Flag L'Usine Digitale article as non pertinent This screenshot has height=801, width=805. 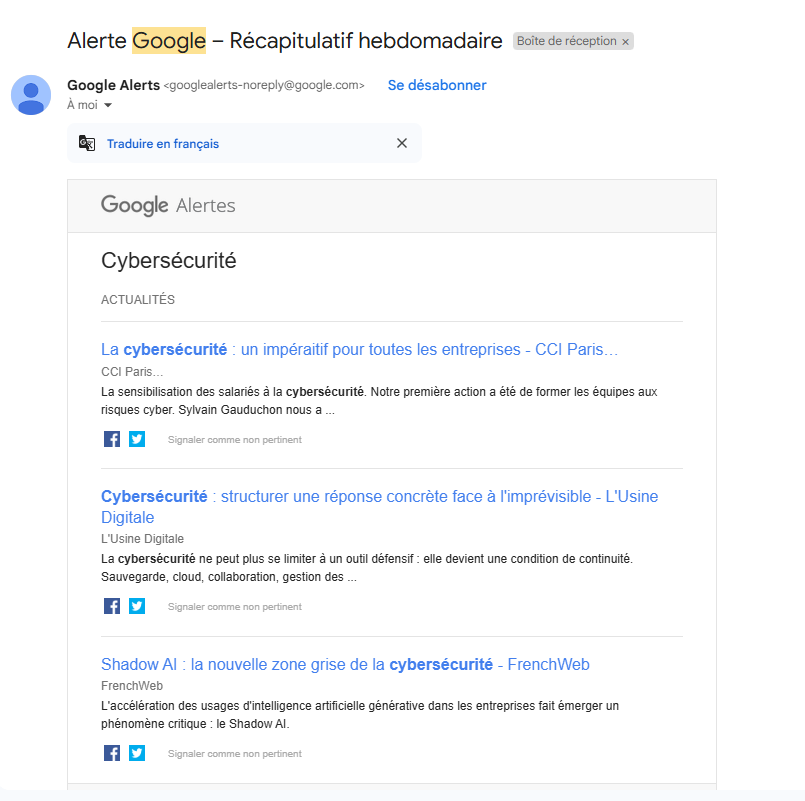(x=234, y=607)
